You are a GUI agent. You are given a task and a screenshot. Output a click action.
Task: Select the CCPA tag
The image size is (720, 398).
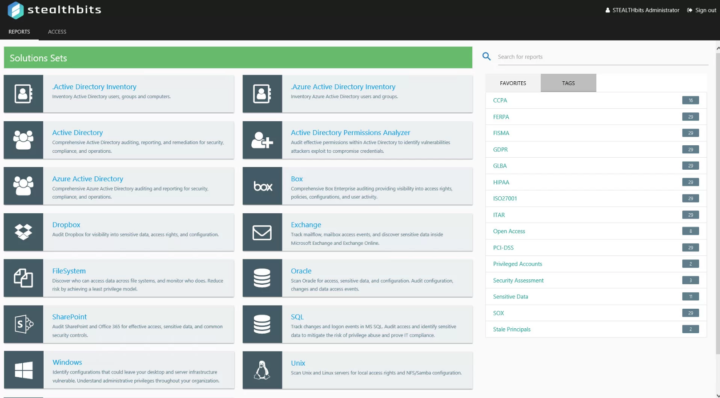pyautogui.click(x=500, y=100)
